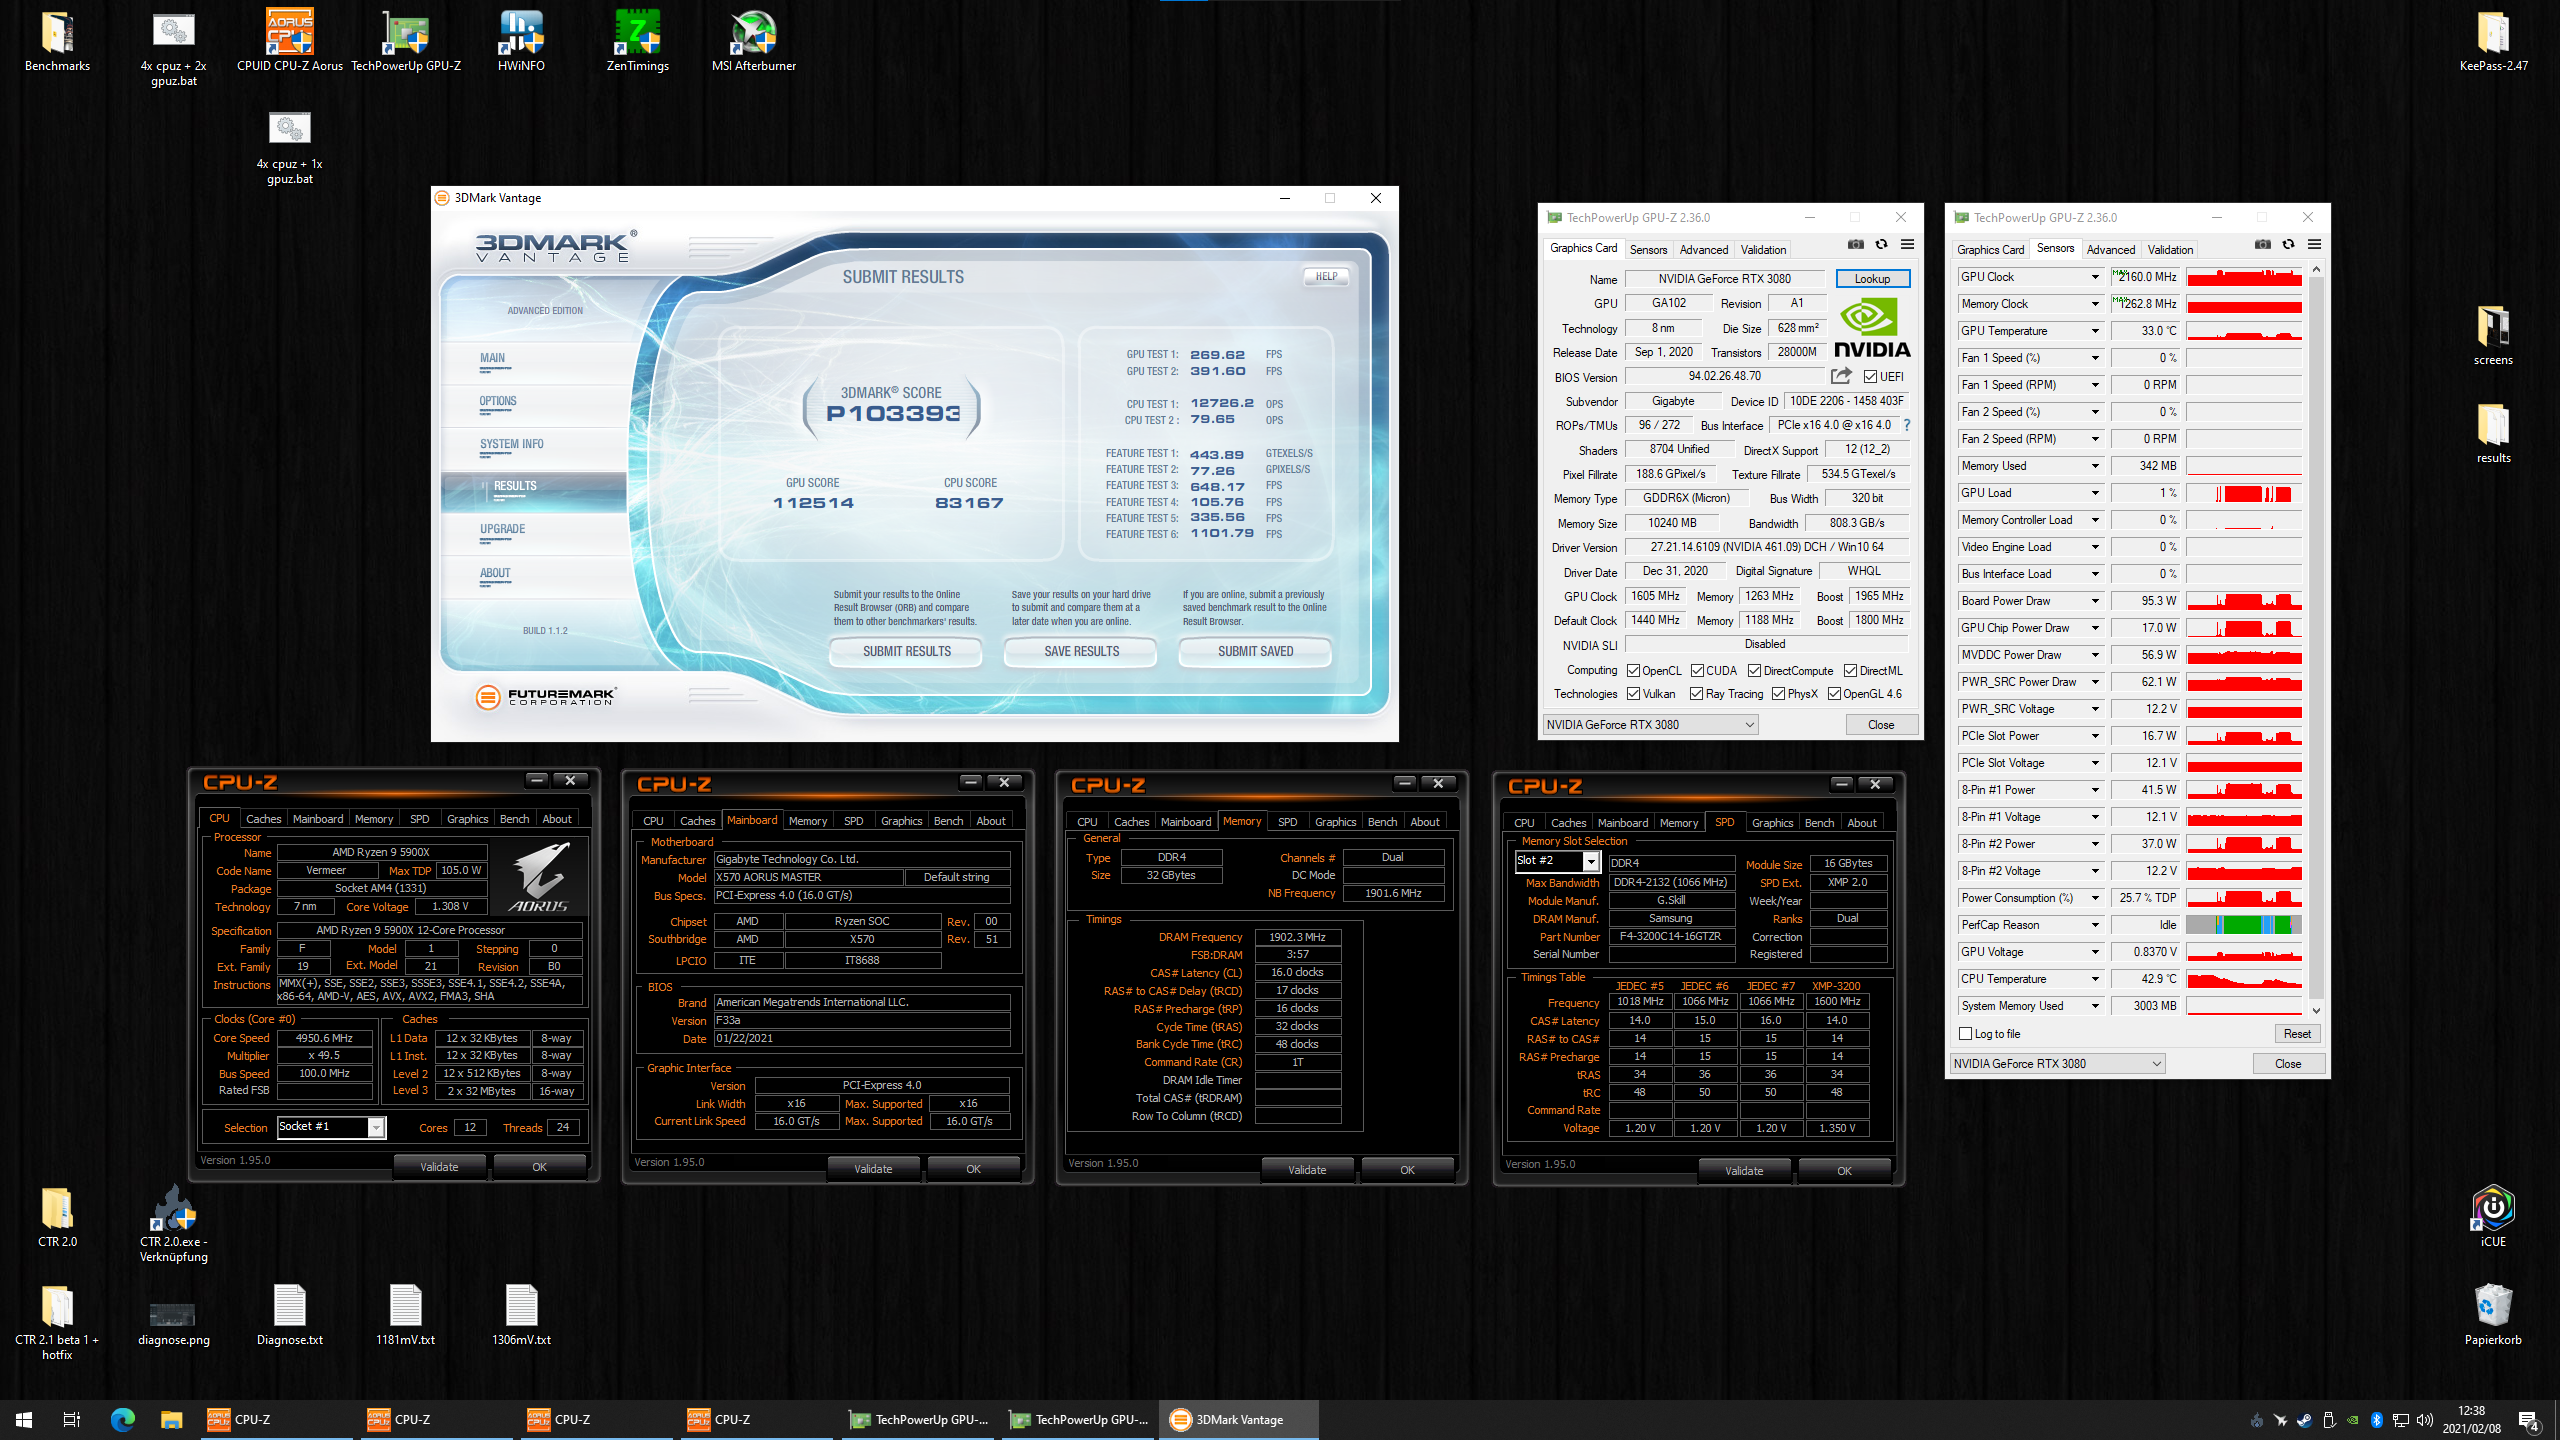Click the PerfCap Reason colored graph bar
Image resolution: width=2560 pixels, height=1440 pixels.
point(2244,925)
